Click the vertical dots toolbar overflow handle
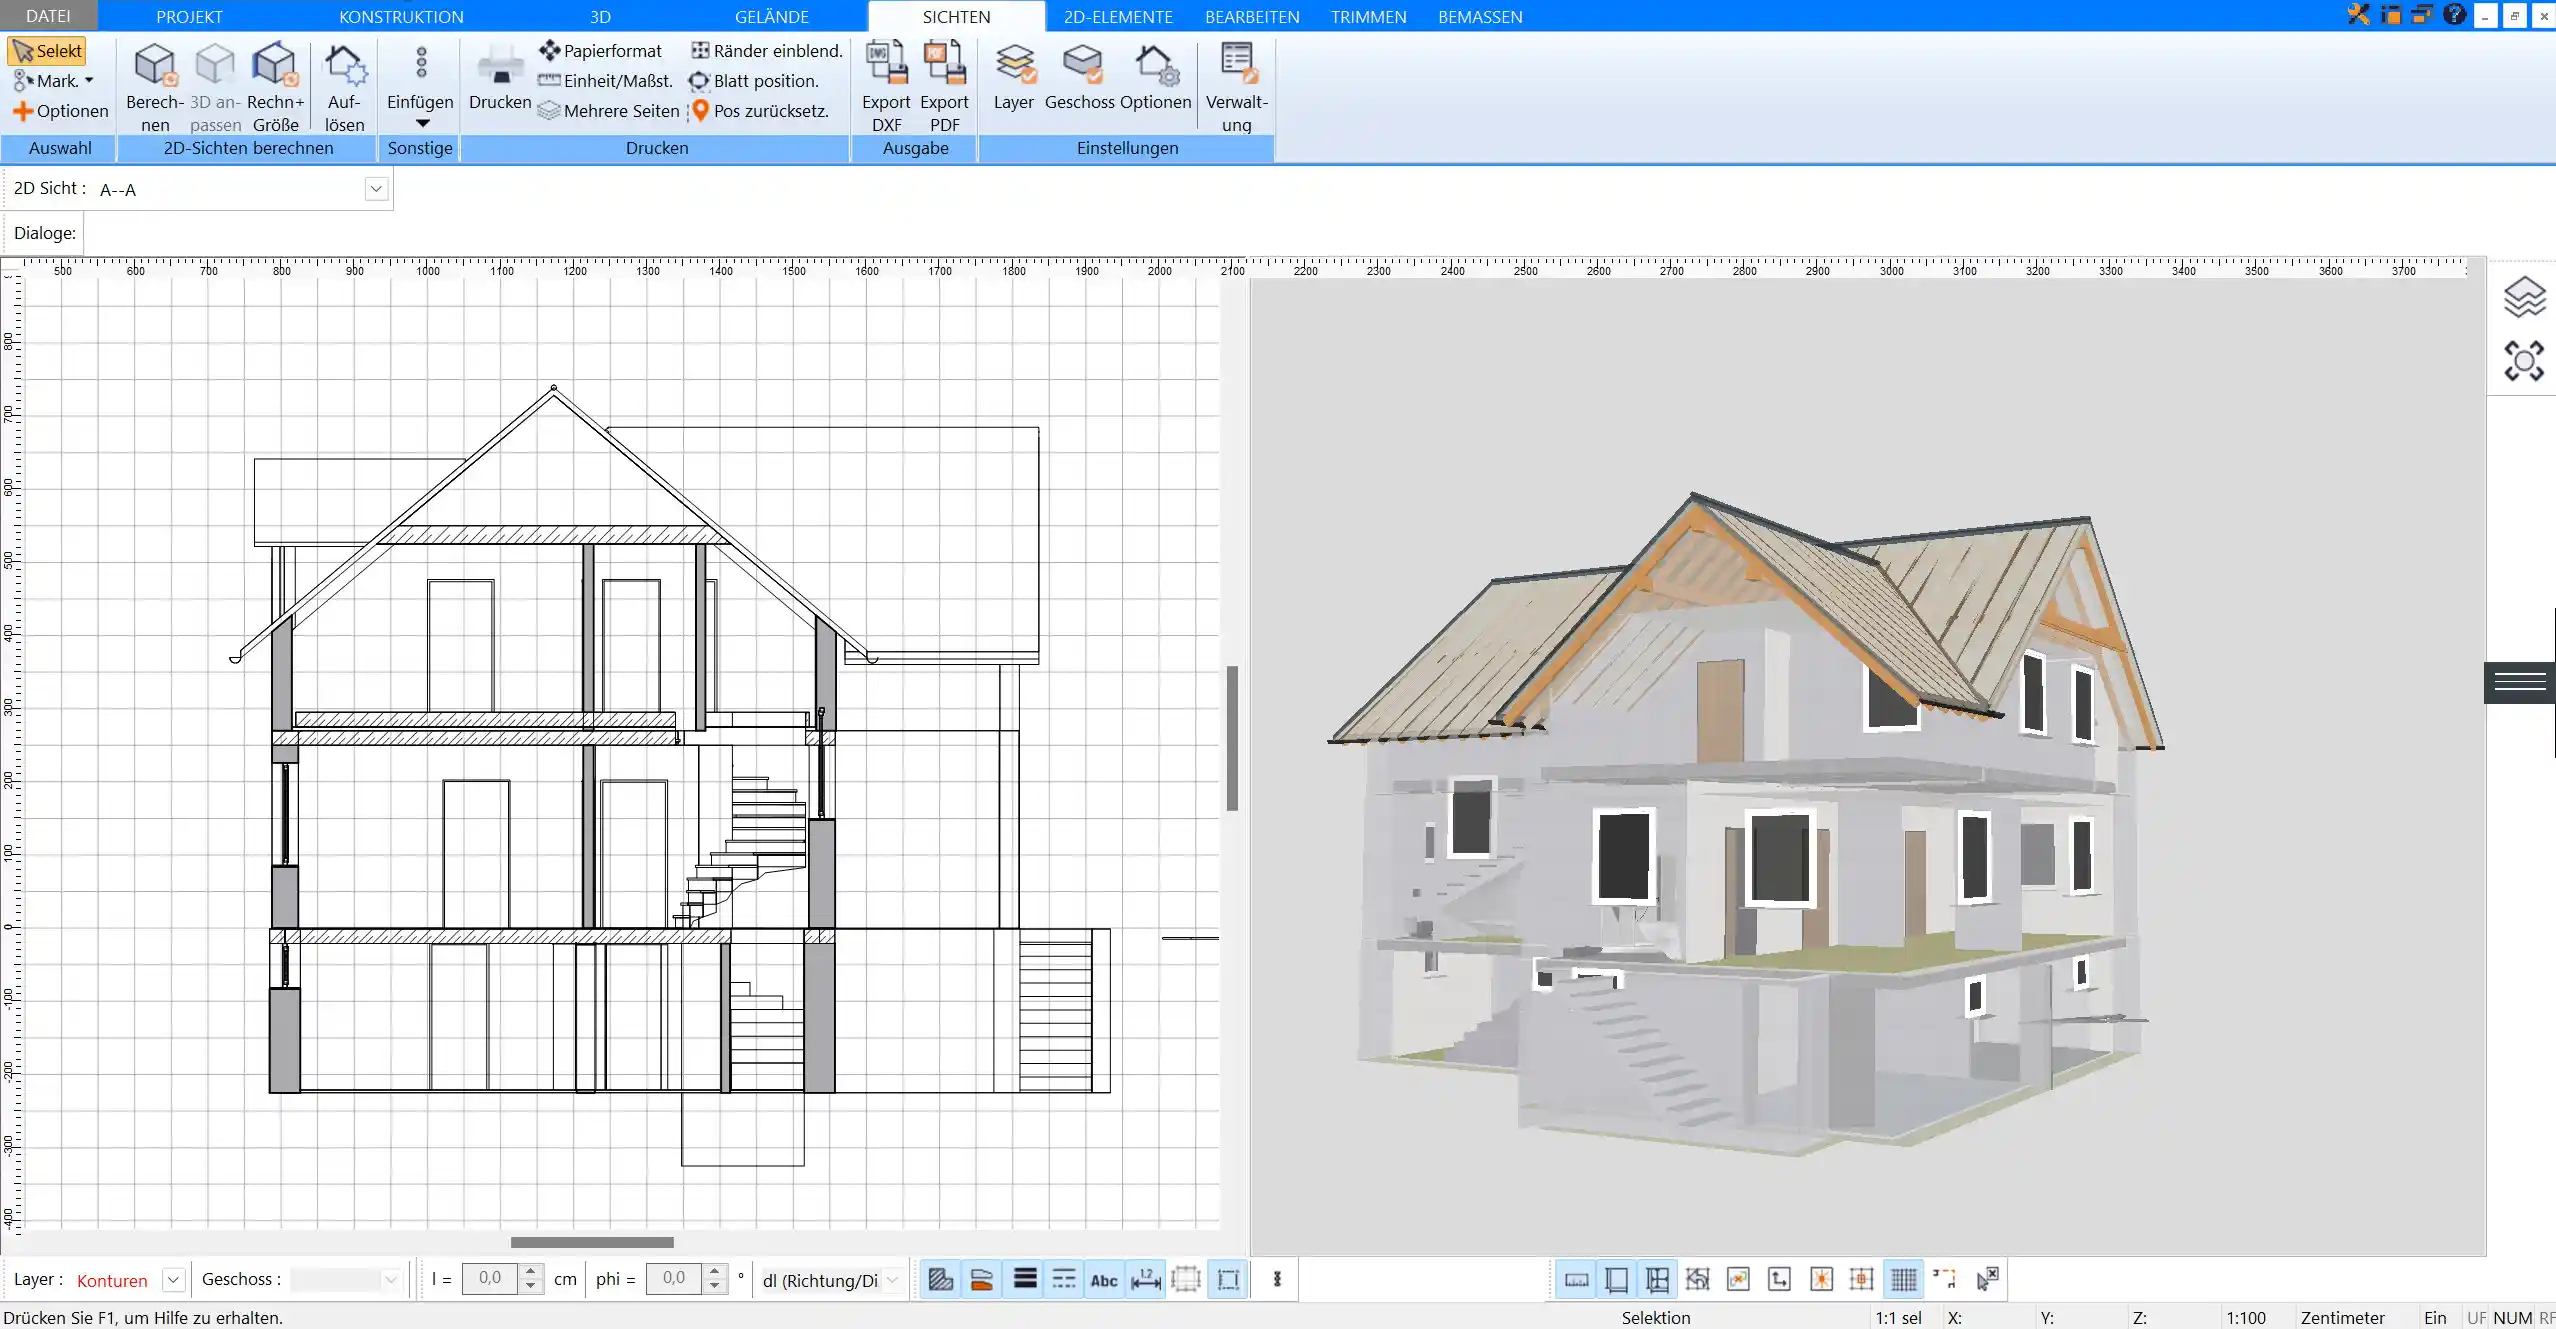The image size is (2556, 1329). (1277, 1279)
